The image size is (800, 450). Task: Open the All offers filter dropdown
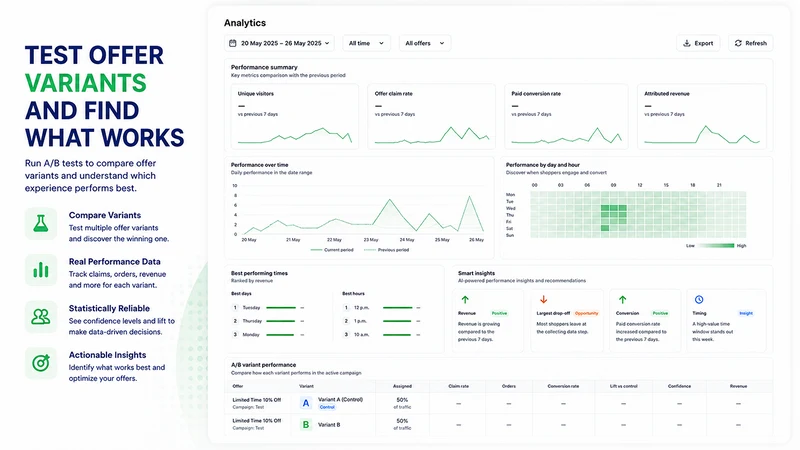(x=425, y=43)
